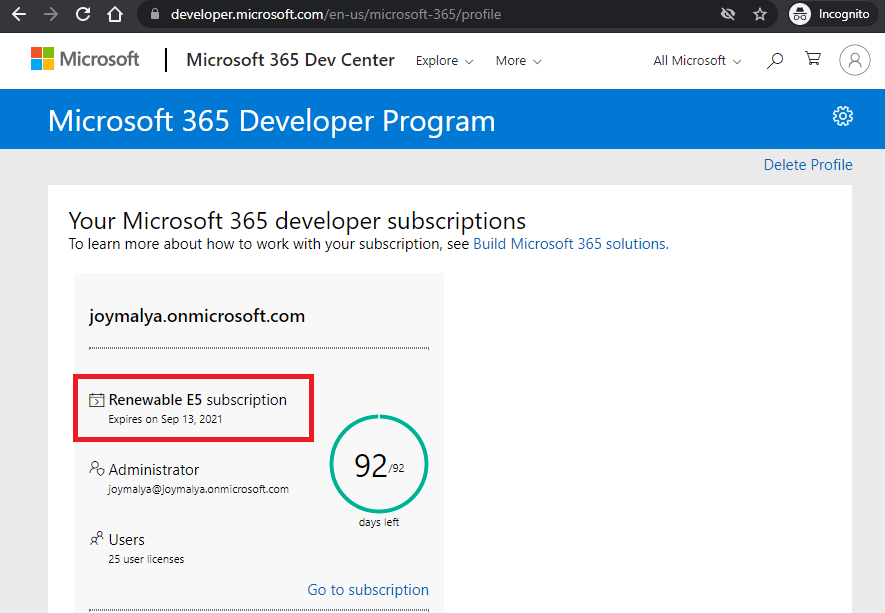
Task: Click the calendar icon beside Renewable E5
Action: pos(97,400)
